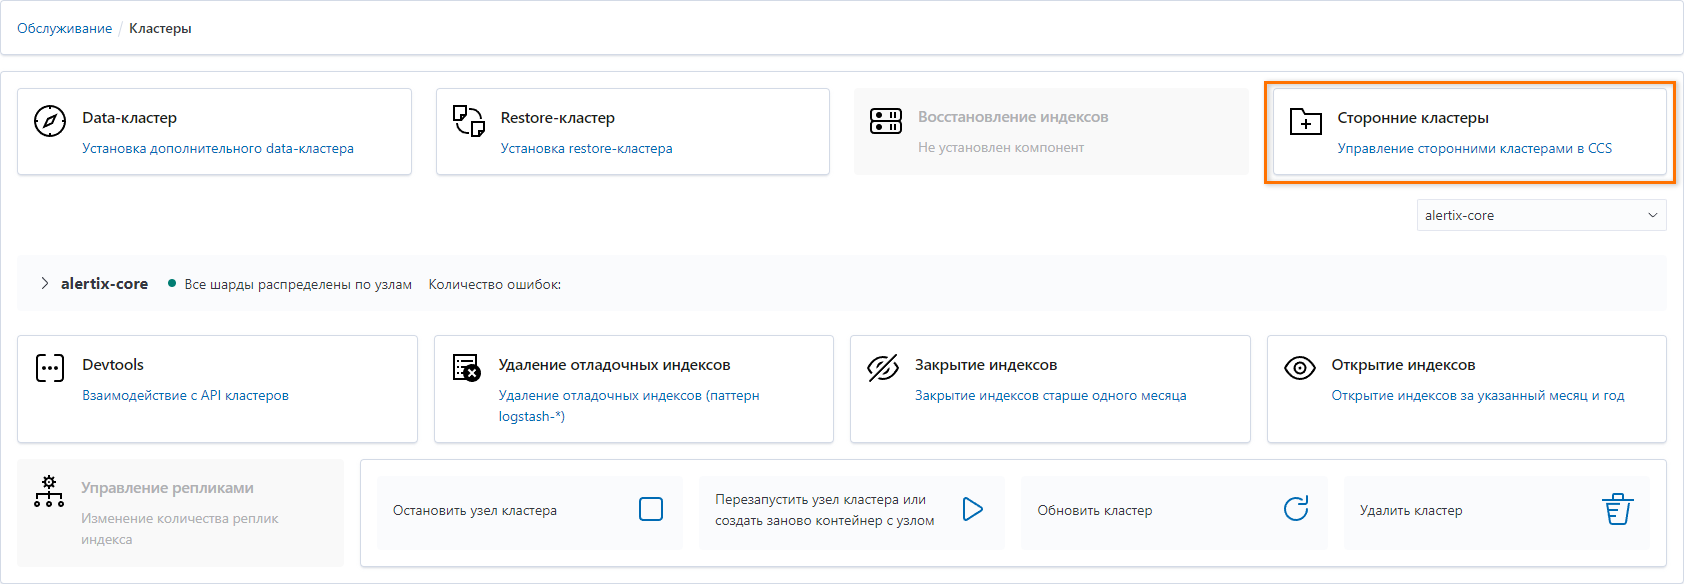Expand the alertix-core cluster row chevron
Screen dimensions: 1684x584
45,284
